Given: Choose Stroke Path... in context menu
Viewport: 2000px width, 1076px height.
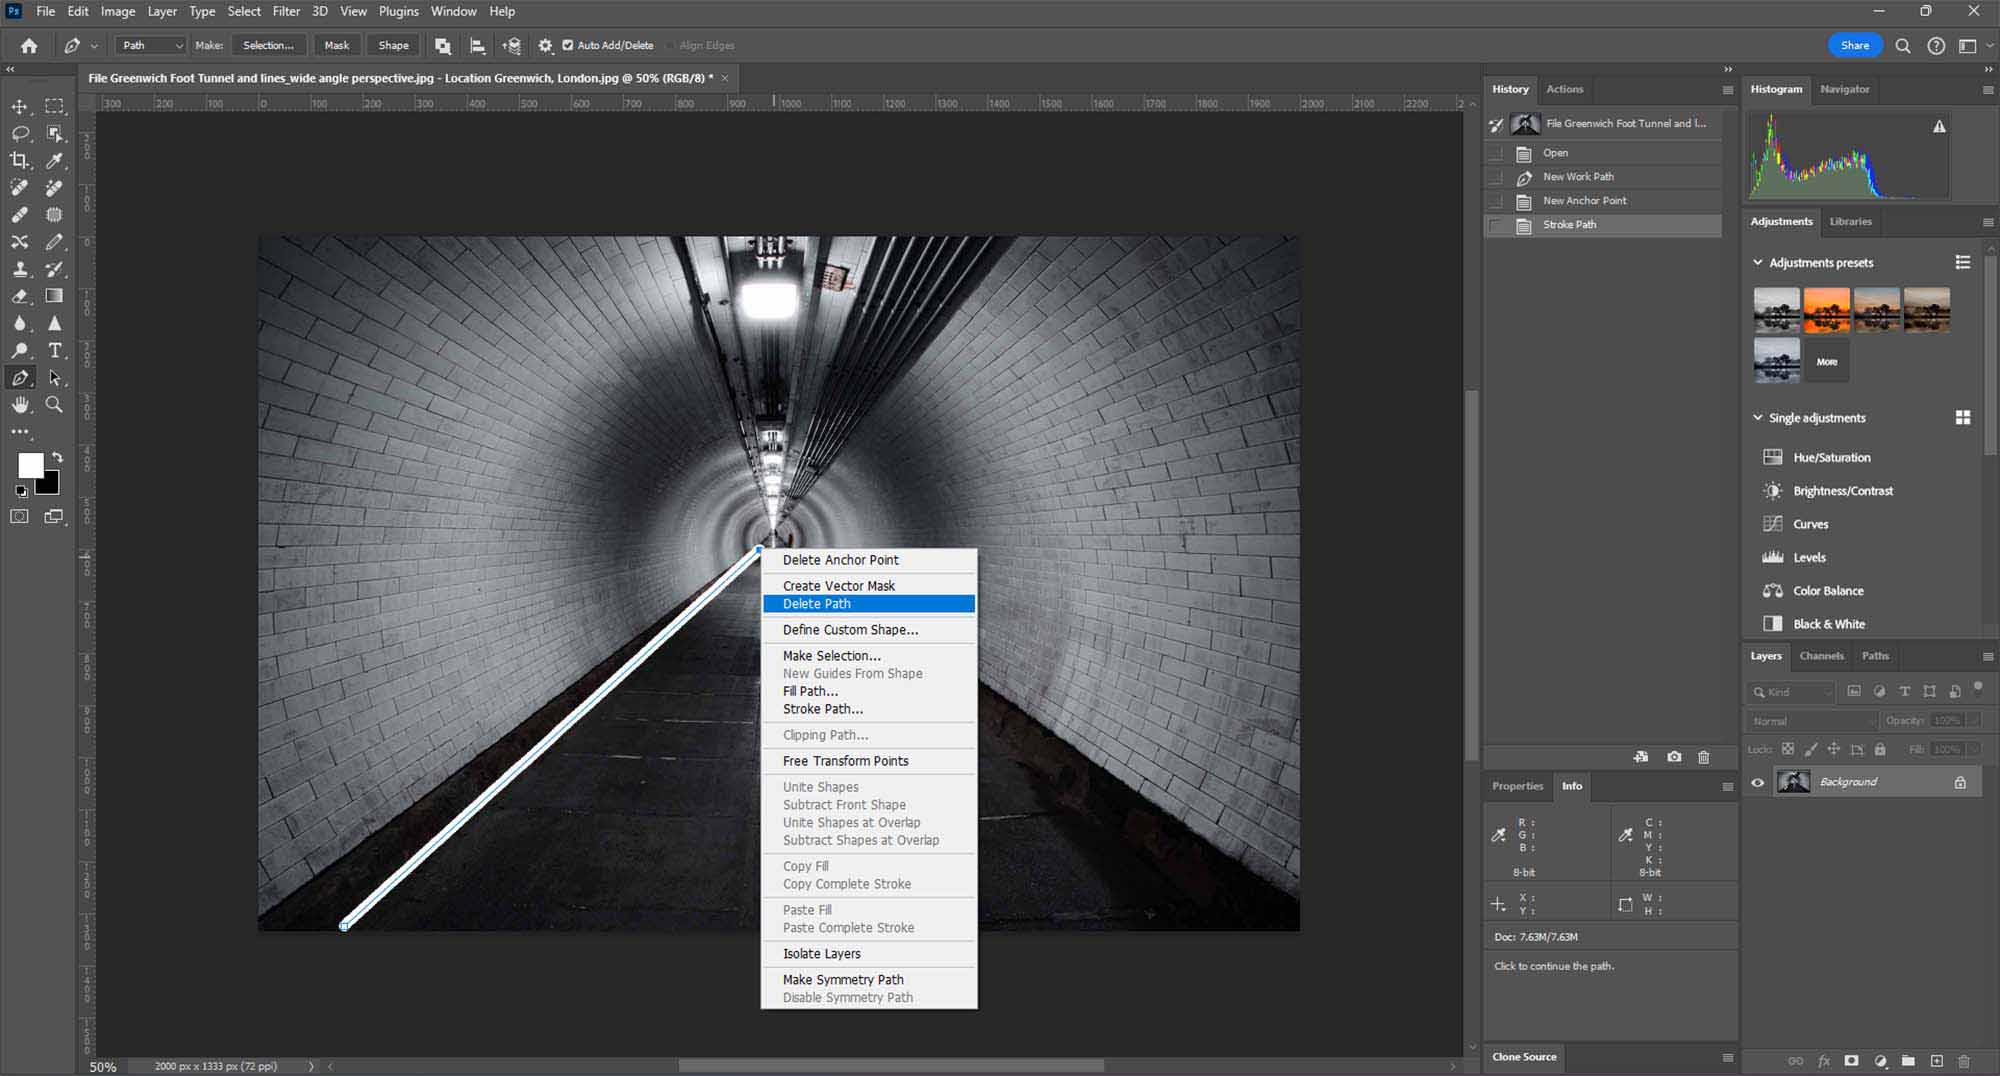Looking at the screenshot, I should point(868,709).
